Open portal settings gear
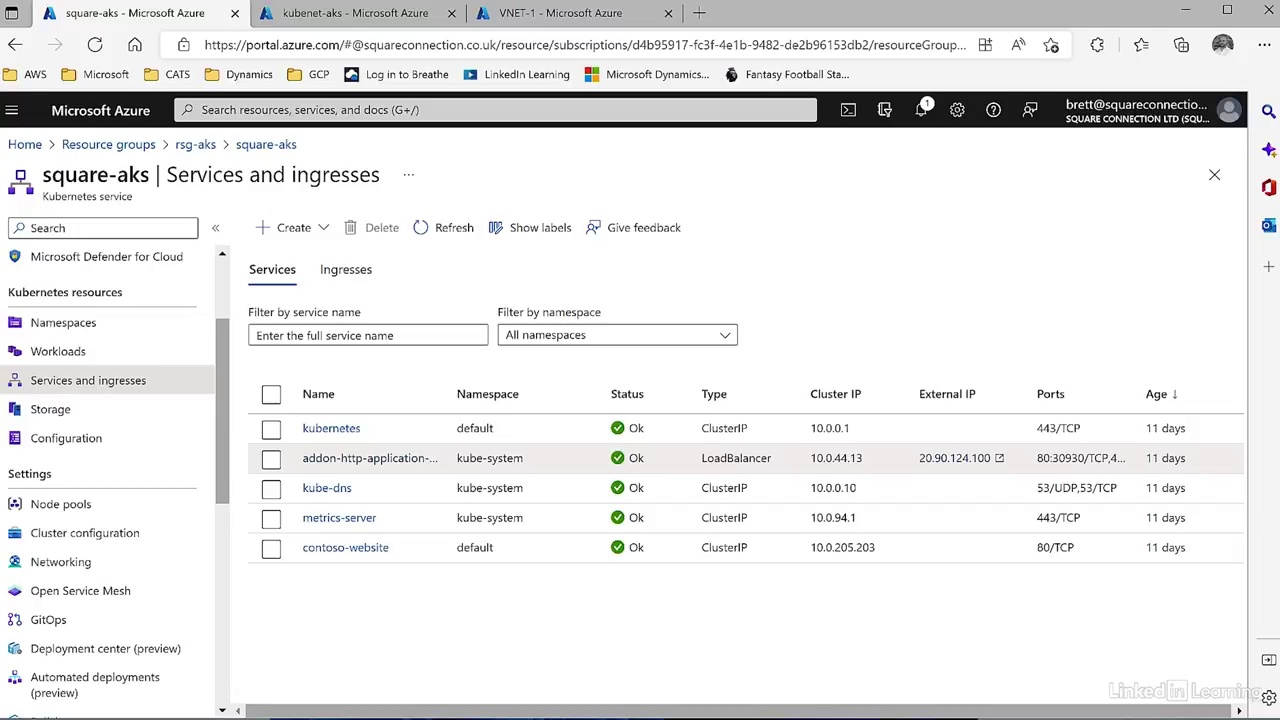The width and height of the screenshot is (1280, 720). click(x=957, y=110)
